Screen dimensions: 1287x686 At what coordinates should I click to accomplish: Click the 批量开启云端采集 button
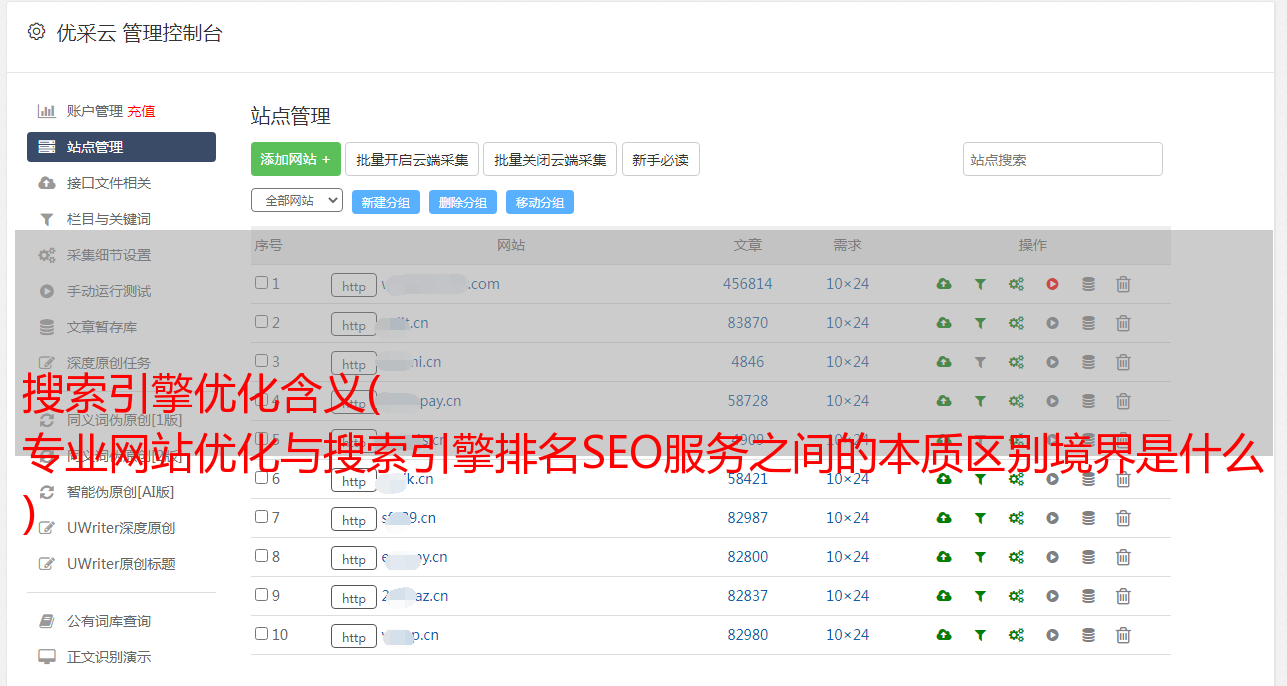click(x=412, y=159)
